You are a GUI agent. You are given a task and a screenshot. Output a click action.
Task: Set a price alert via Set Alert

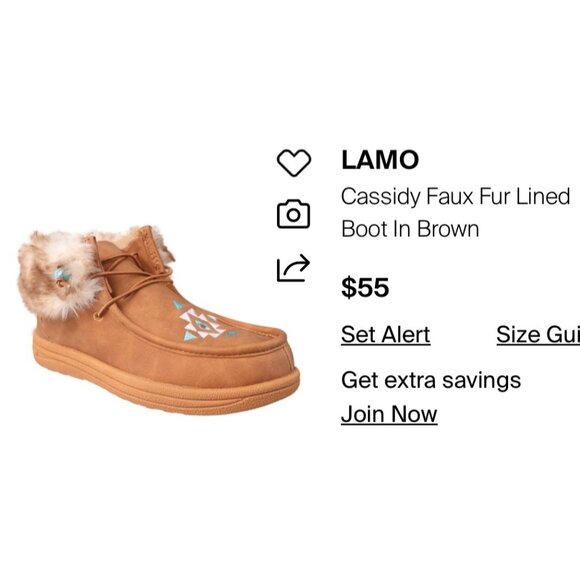coord(385,335)
